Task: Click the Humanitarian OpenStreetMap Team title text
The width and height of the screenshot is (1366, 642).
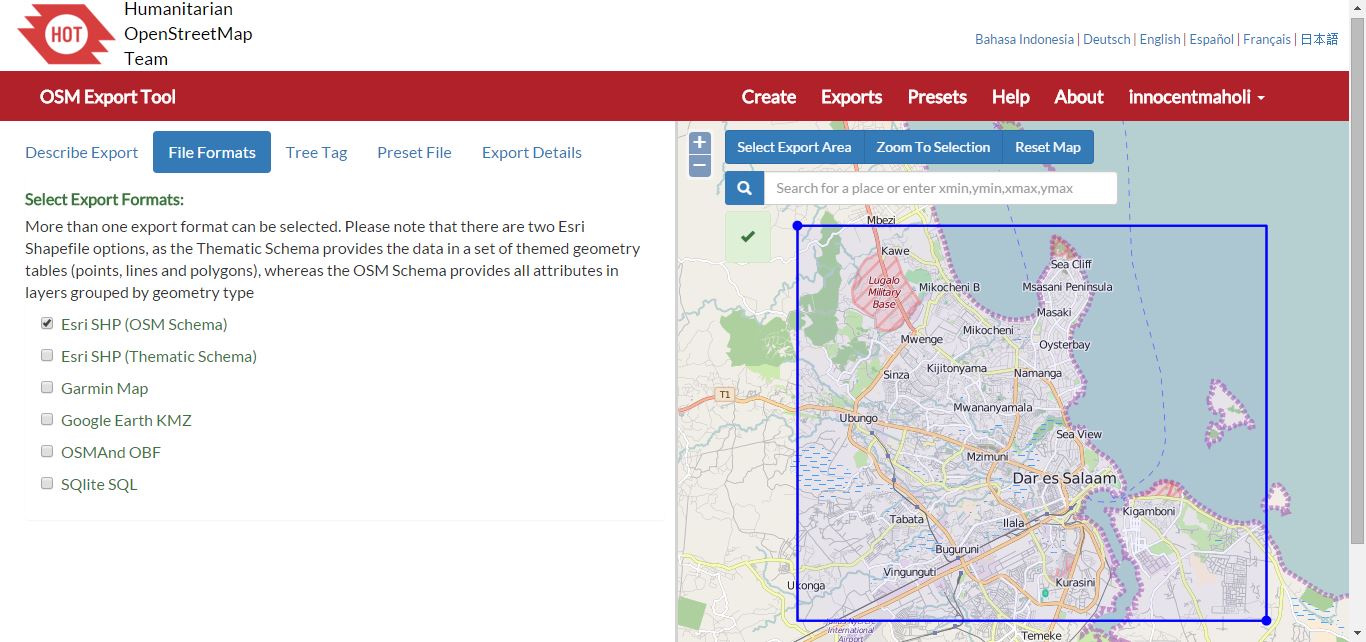Action: point(188,34)
